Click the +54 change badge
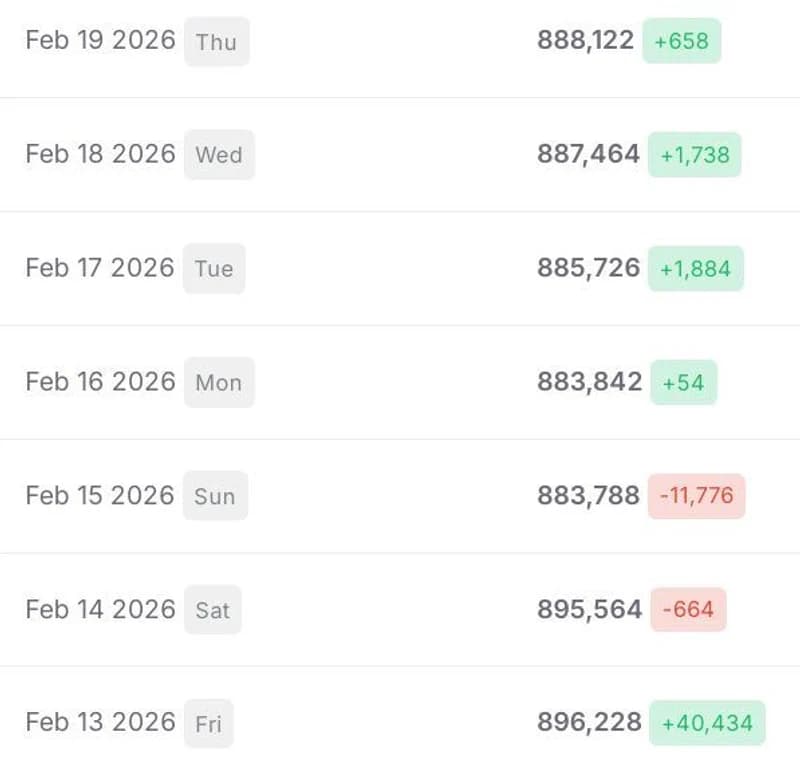This screenshot has height=768, width=800. 684,382
